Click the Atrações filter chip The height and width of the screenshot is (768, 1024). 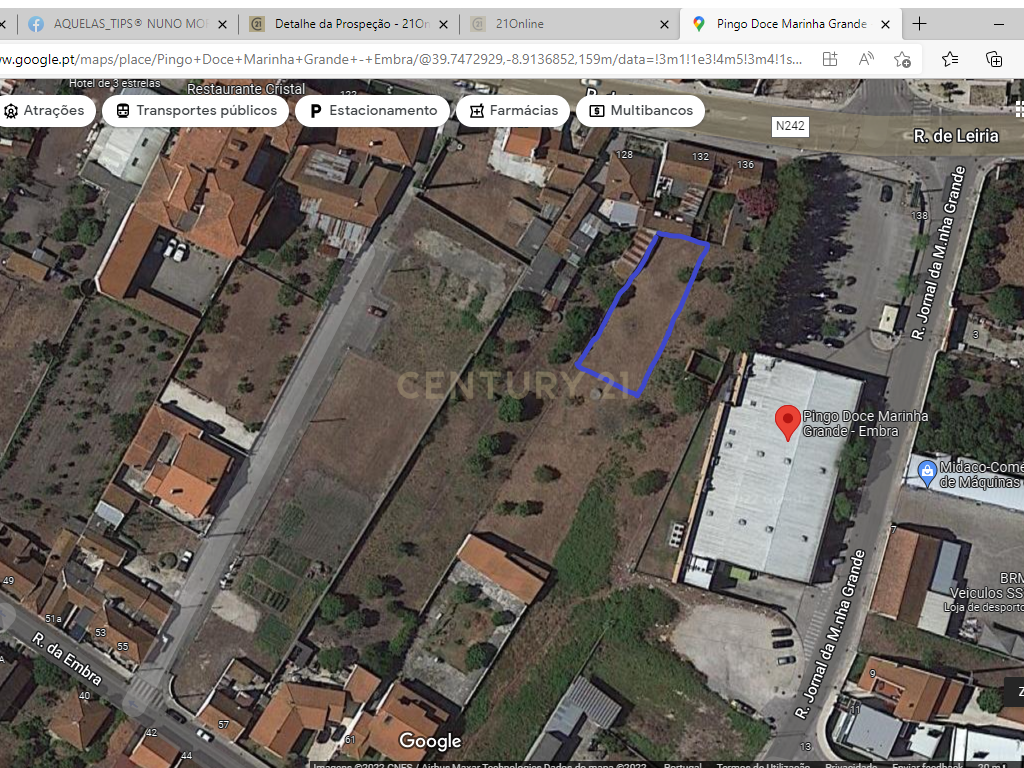[46, 110]
